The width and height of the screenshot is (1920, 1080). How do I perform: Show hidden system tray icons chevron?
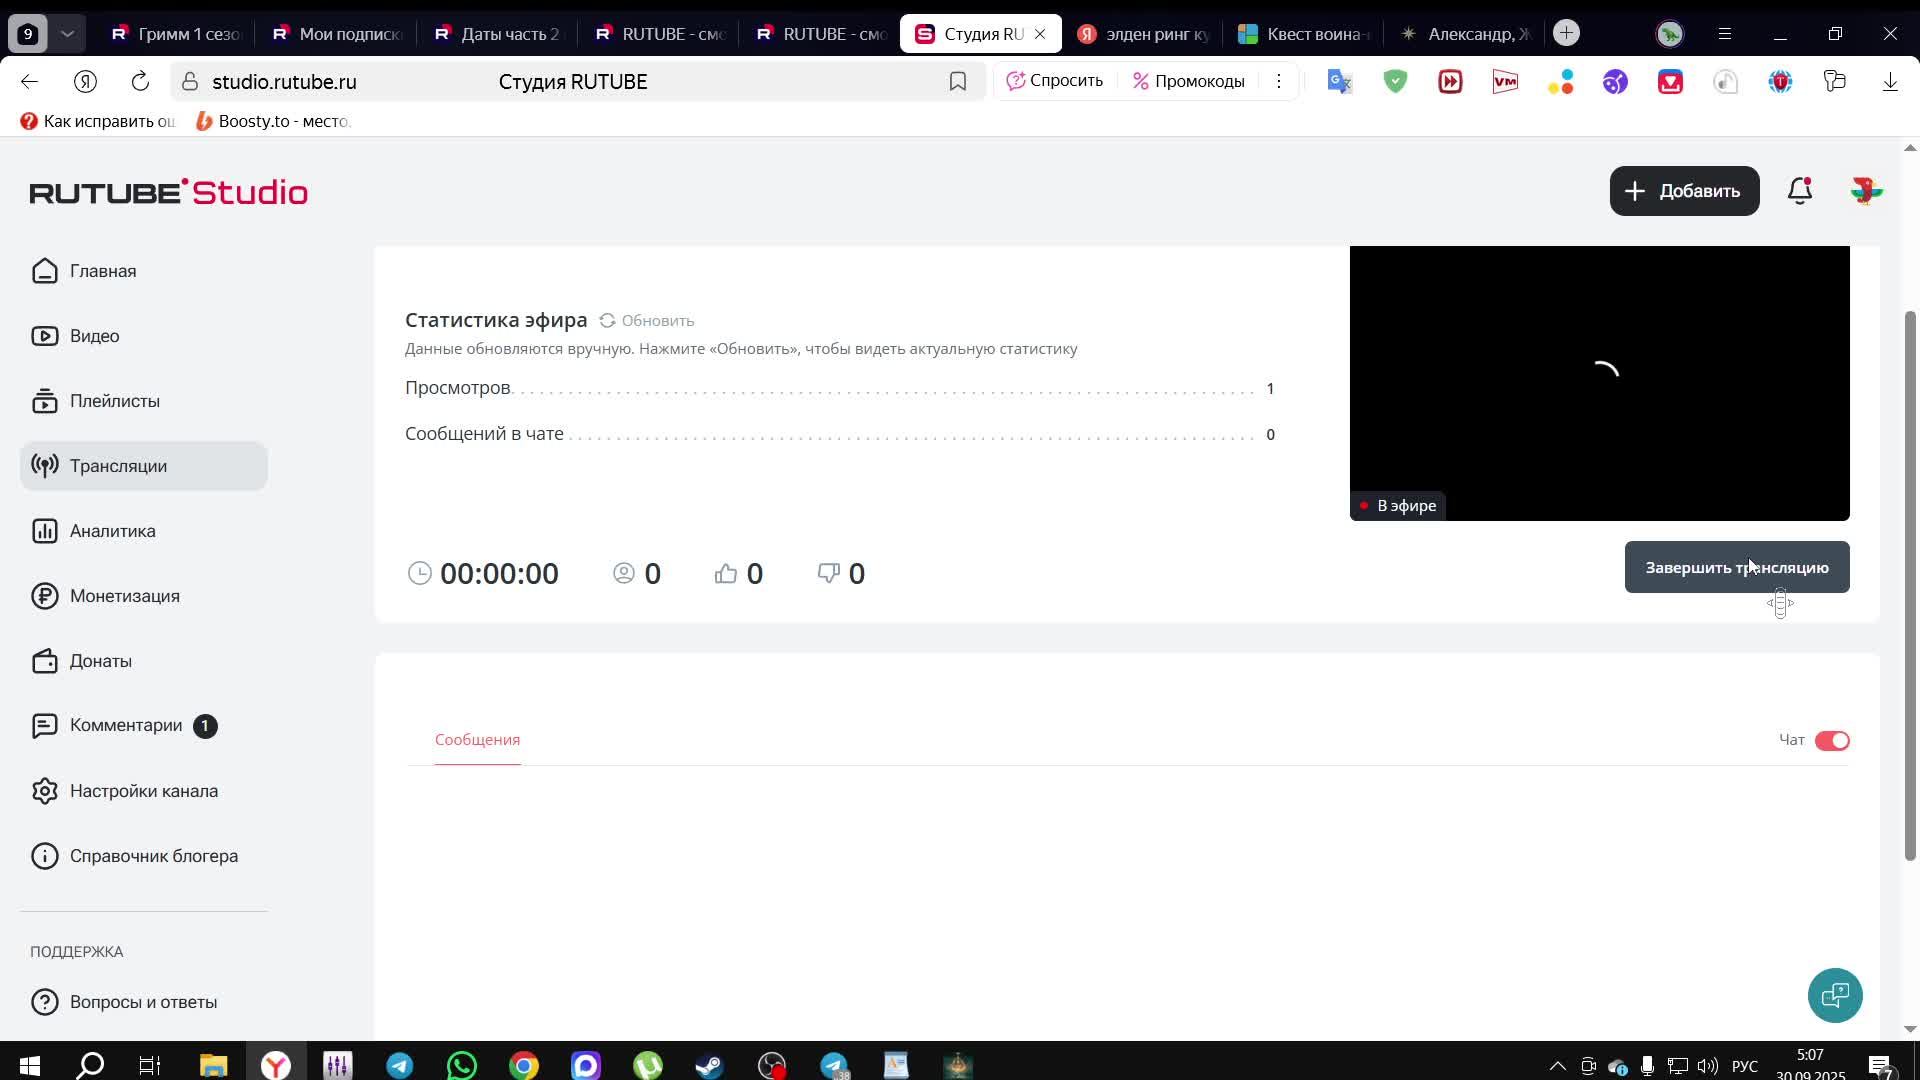pos(1557,1066)
